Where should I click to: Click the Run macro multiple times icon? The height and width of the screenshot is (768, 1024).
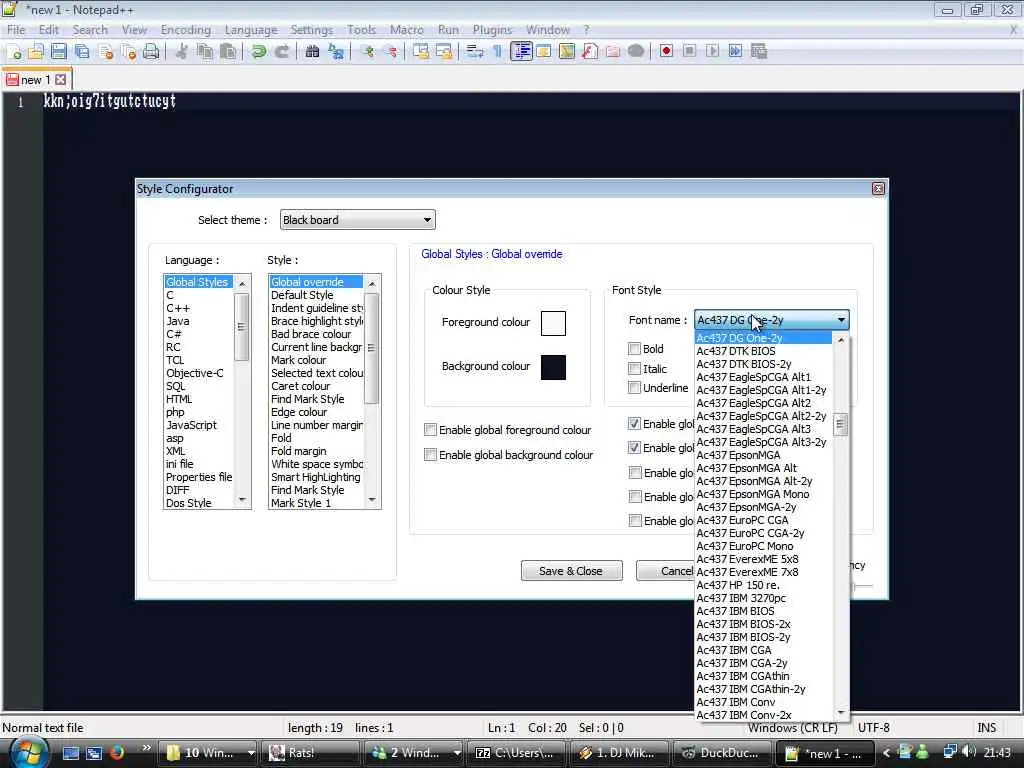click(735, 51)
